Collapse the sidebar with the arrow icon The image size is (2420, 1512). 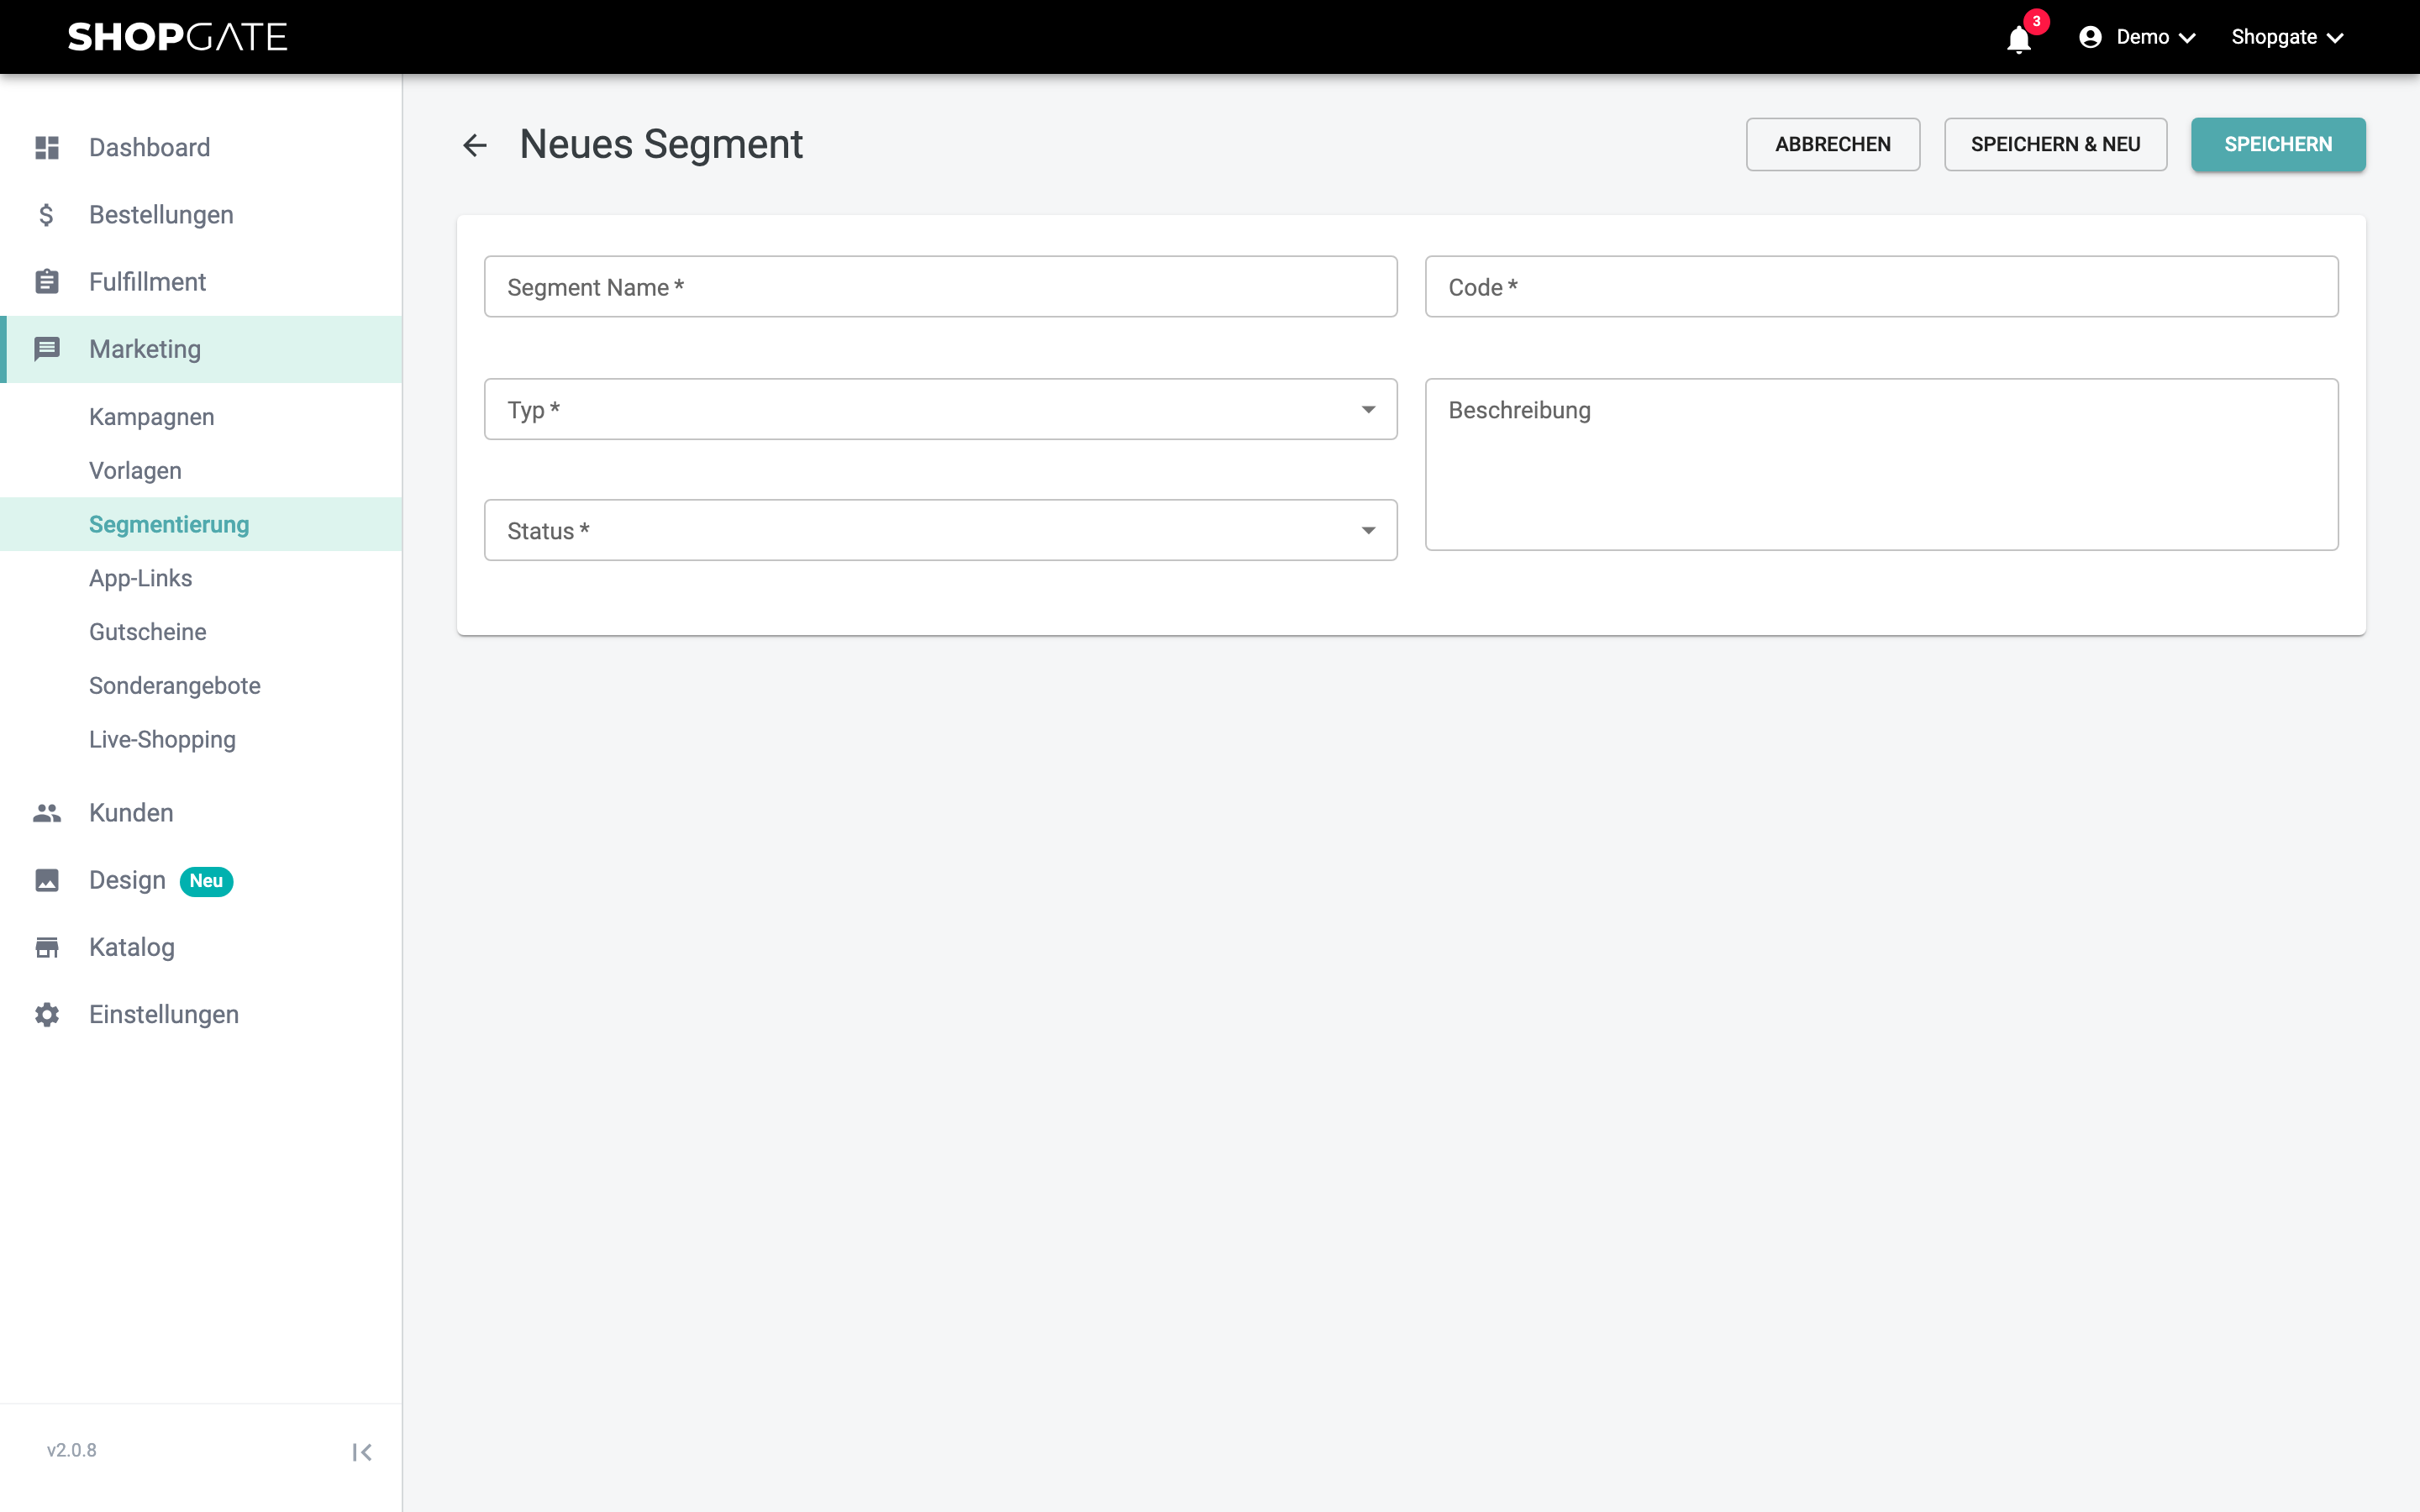(x=362, y=1452)
